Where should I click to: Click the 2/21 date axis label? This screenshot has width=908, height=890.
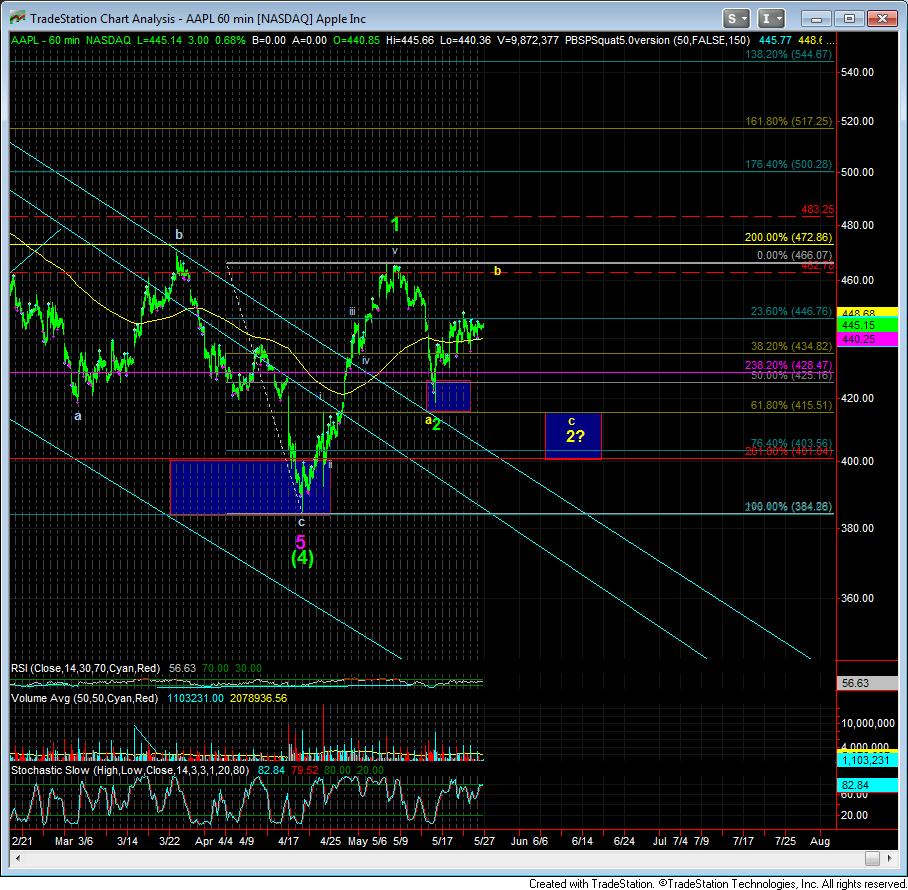pos(22,841)
